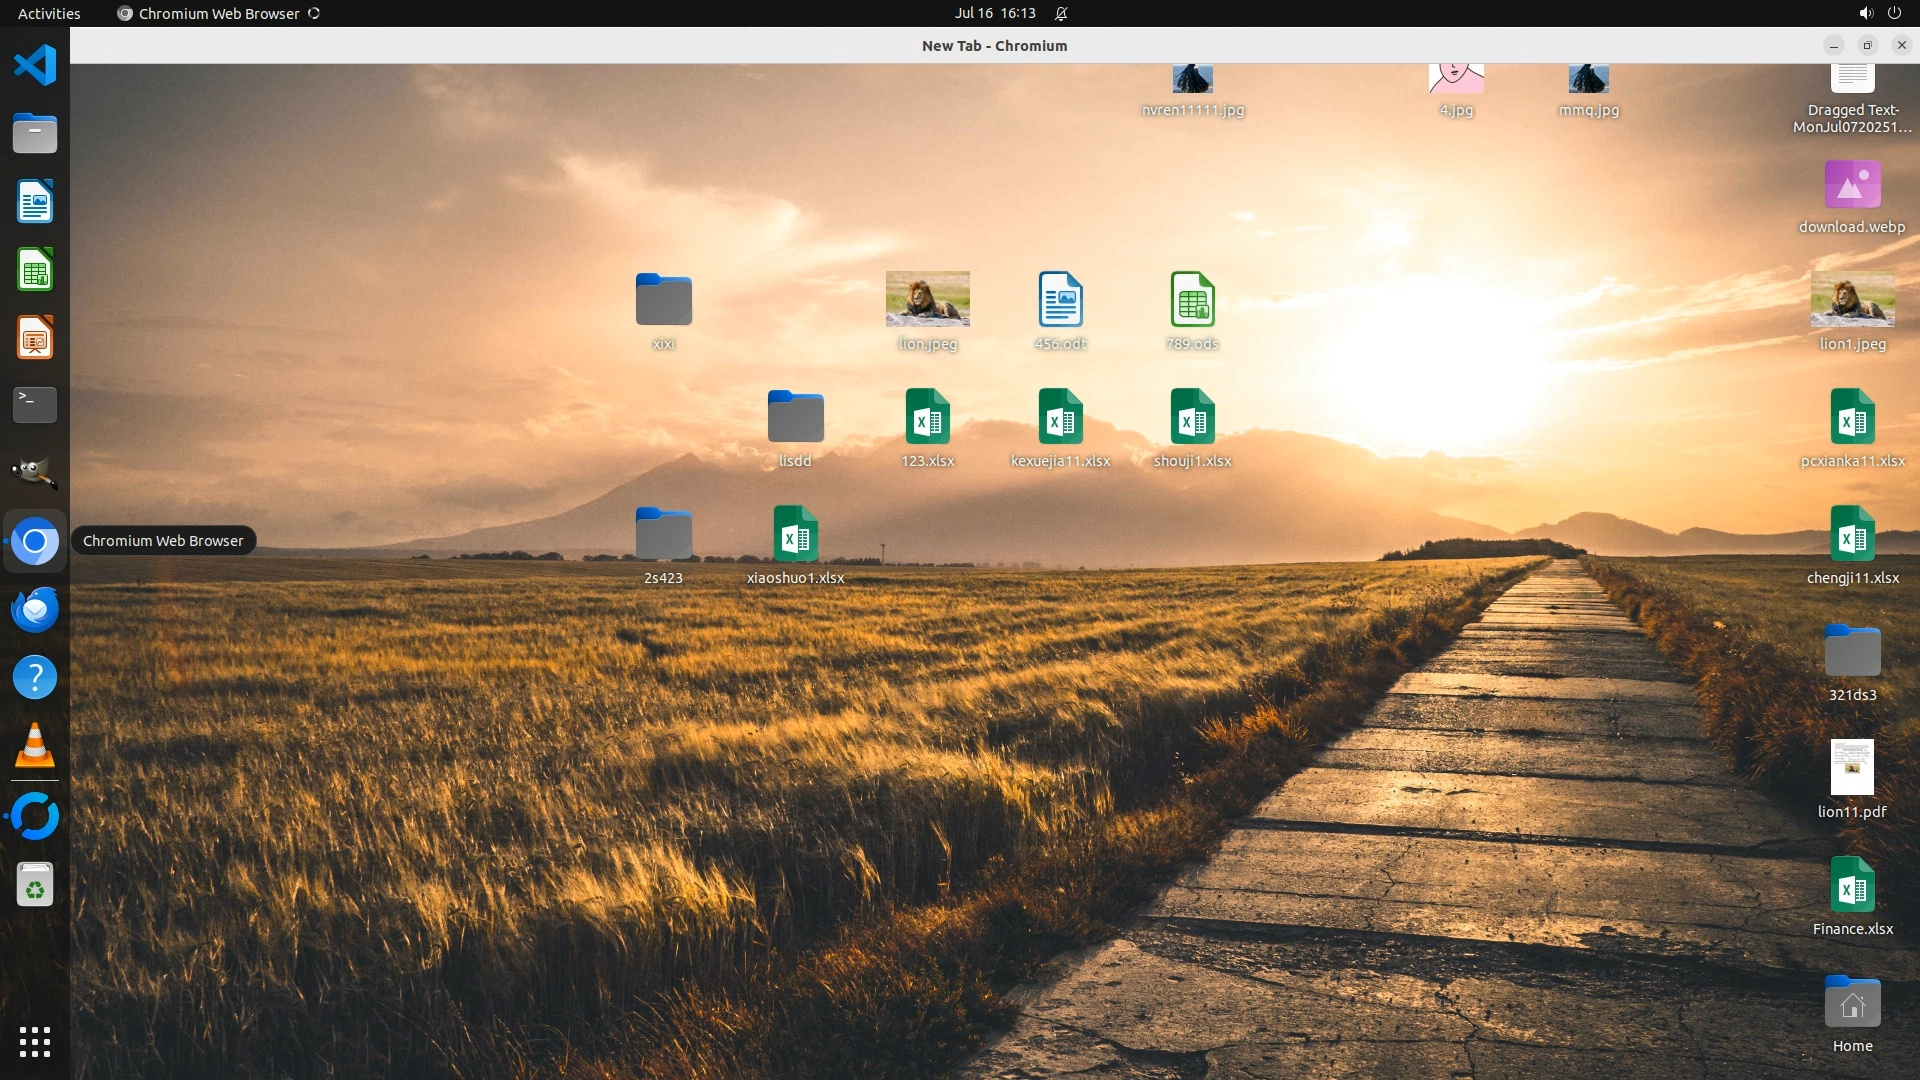Open the Trash icon in the dock

tap(35, 885)
